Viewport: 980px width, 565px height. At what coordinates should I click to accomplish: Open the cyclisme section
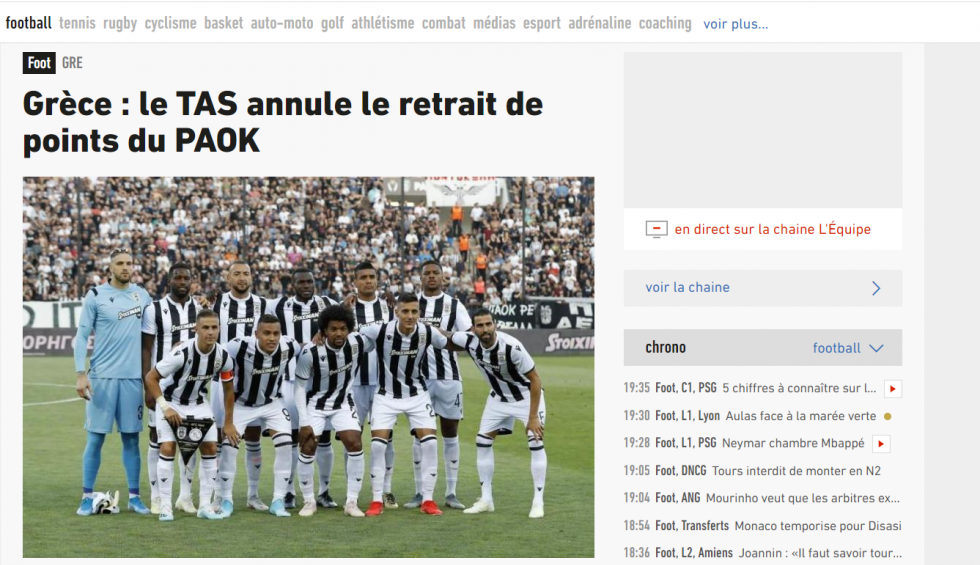pos(171,23)
